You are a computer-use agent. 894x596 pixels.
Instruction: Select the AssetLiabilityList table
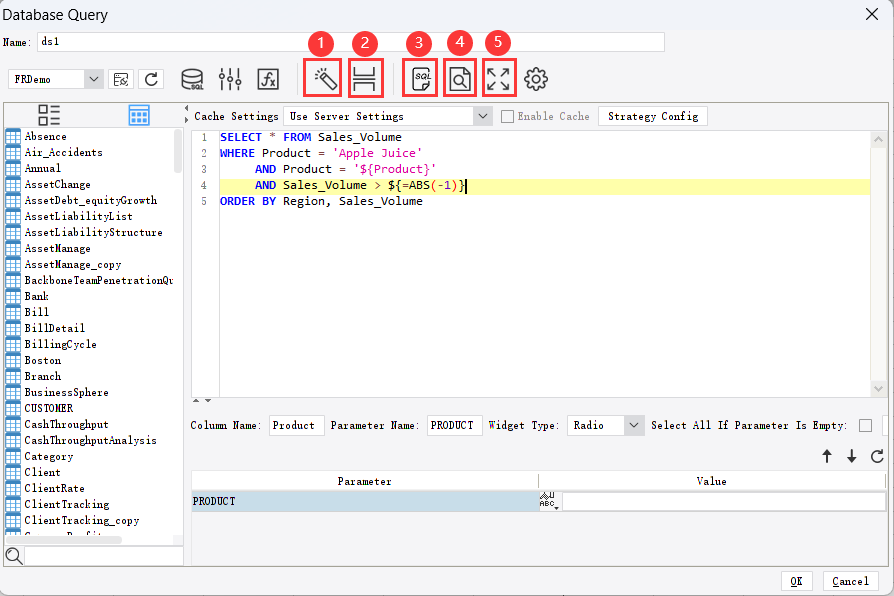78,216
